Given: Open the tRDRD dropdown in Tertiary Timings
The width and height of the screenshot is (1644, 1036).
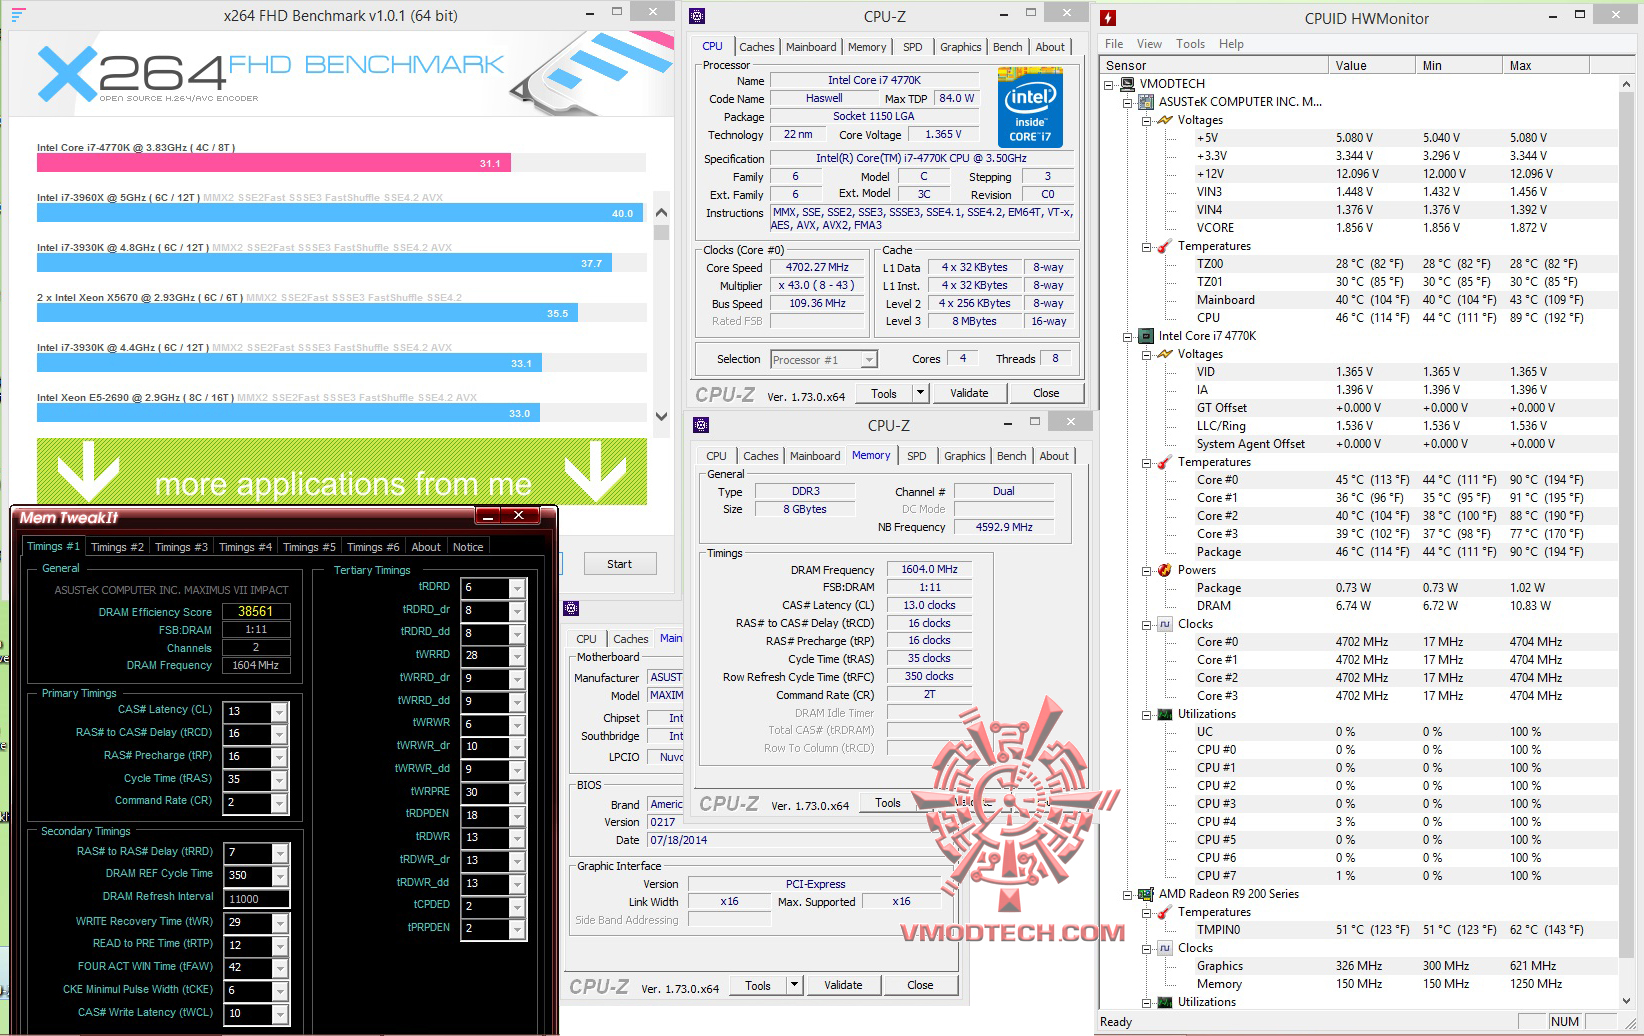Looking at the screenshot, I should tap(517, 588).
